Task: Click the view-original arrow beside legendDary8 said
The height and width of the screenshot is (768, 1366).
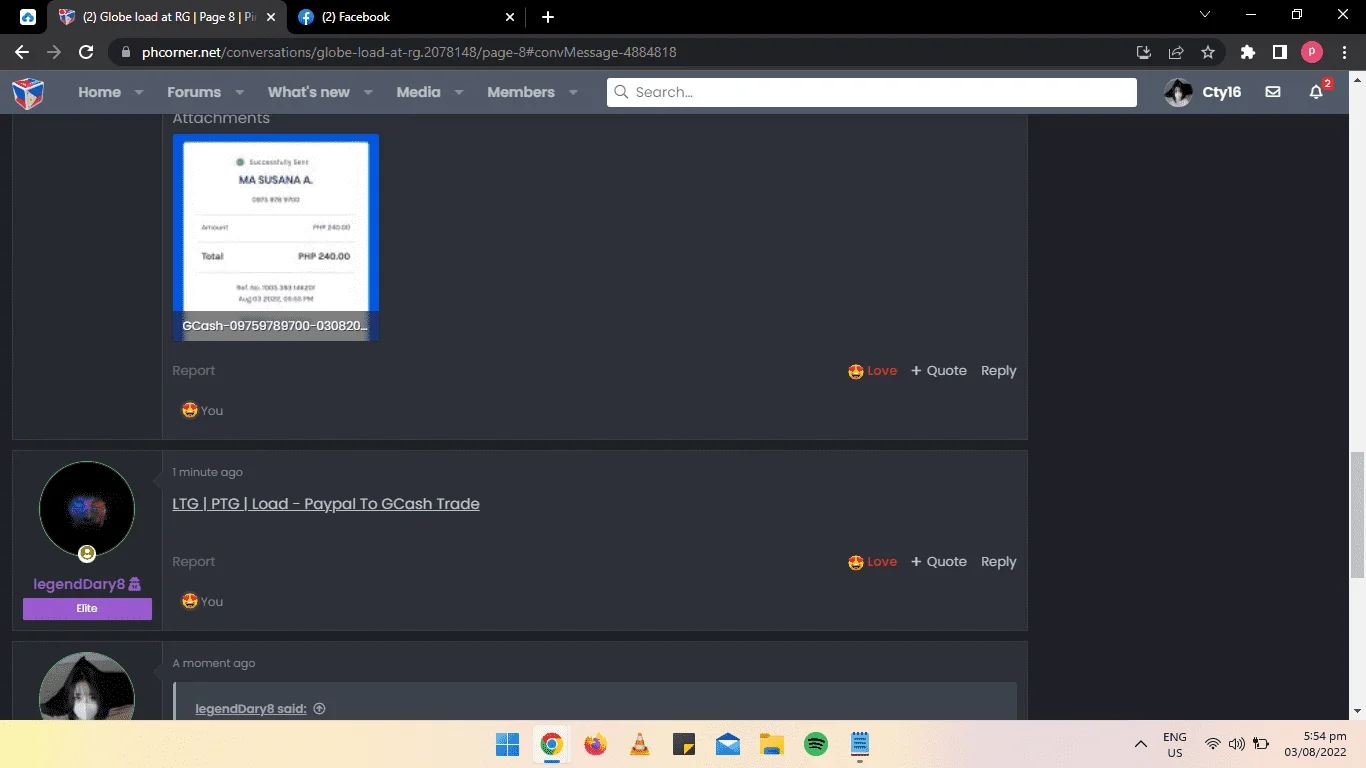Action: 320,709
